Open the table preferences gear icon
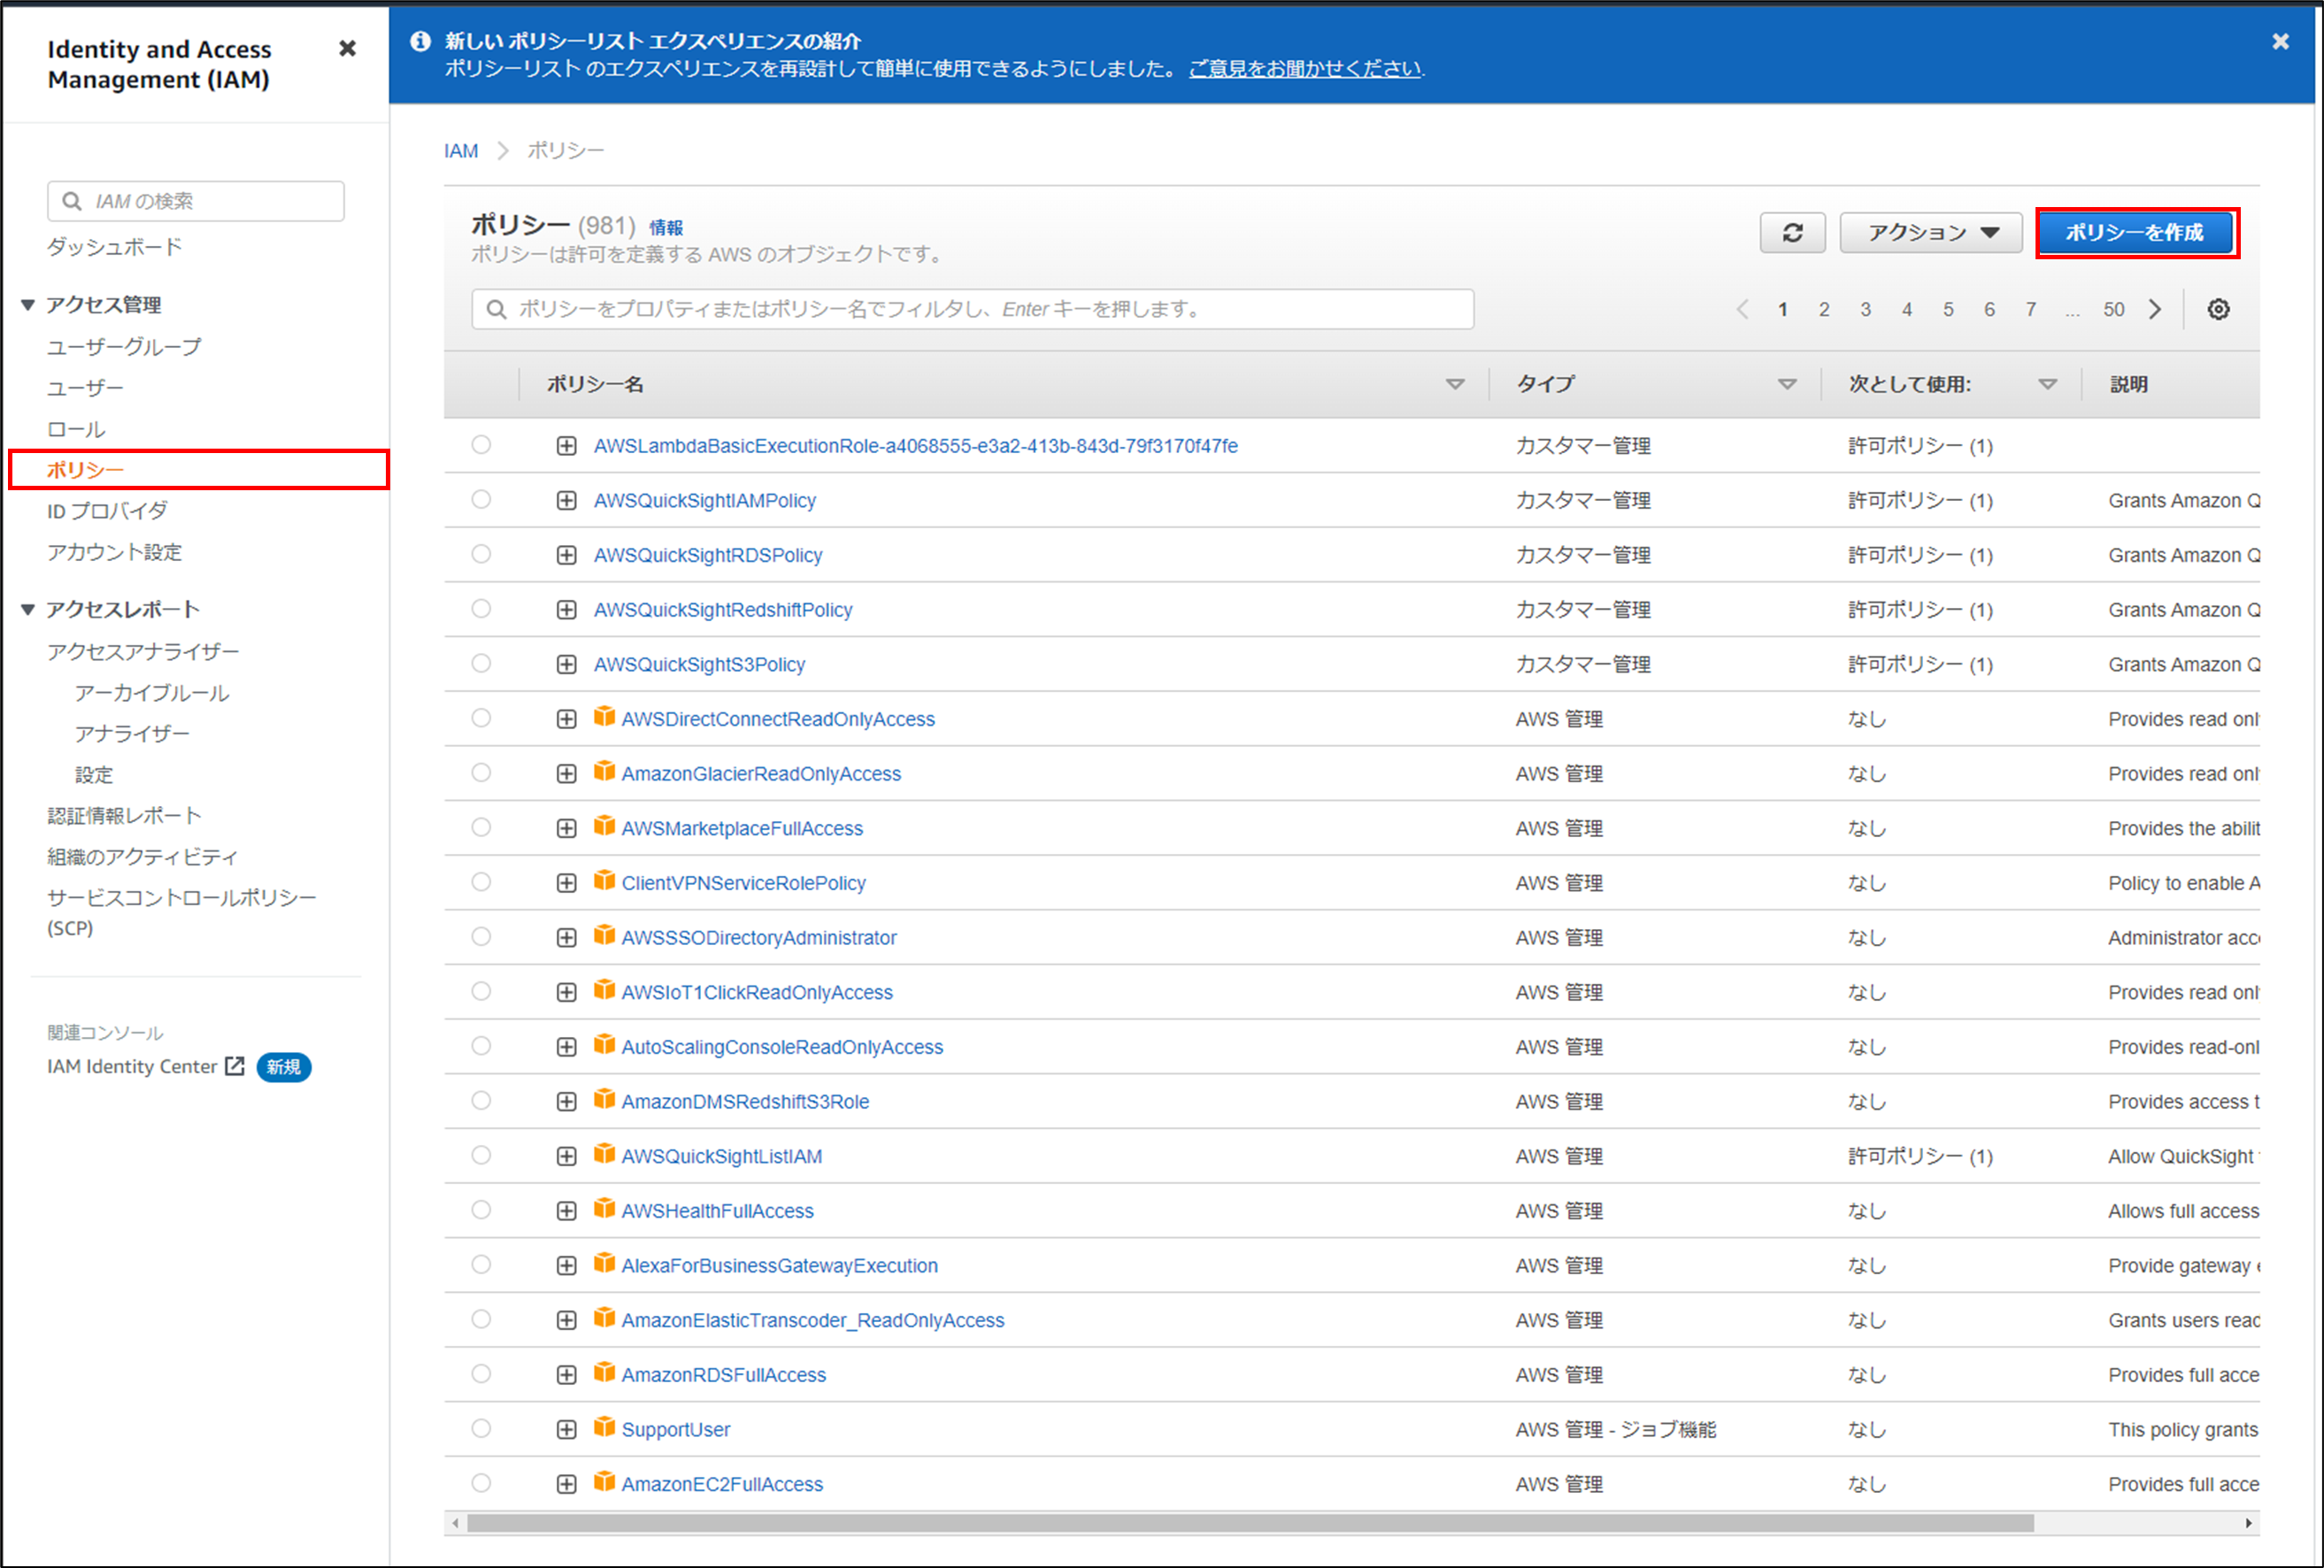Image resolution: width=2324 pixels, height=1568 pixels. coord(2219,309)
